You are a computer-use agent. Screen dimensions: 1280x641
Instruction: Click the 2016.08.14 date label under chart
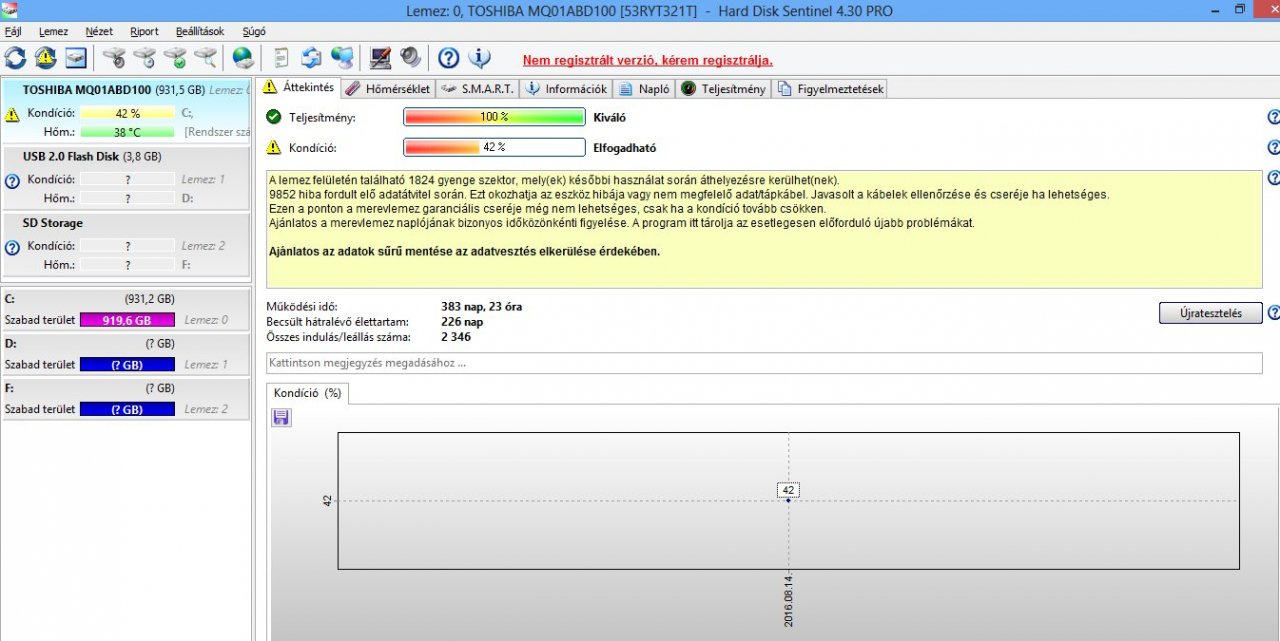coord(788,599)
